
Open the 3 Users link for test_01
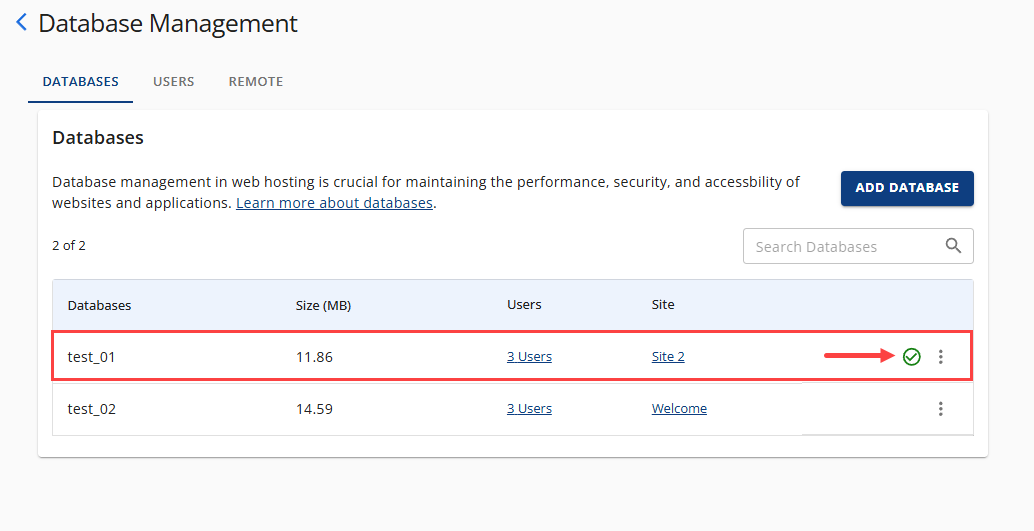(x=529, y=357)
